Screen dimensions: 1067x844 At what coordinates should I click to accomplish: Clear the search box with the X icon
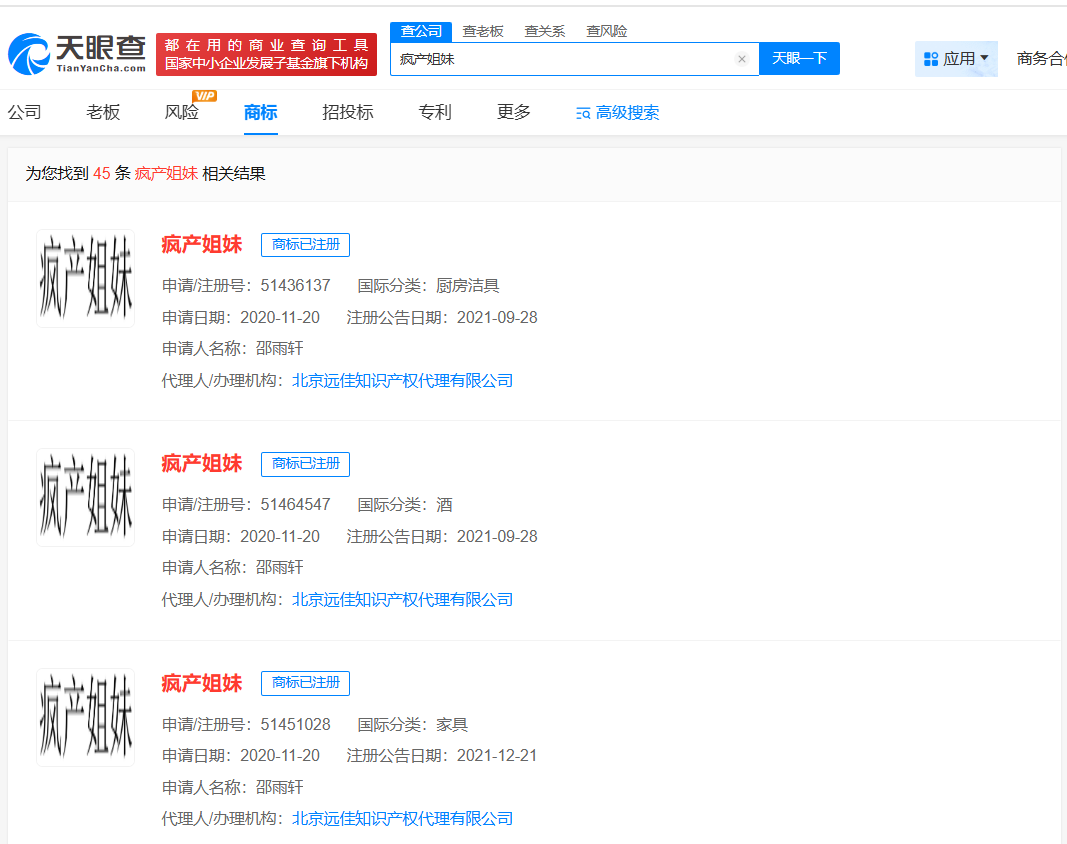tap(742, 59)
